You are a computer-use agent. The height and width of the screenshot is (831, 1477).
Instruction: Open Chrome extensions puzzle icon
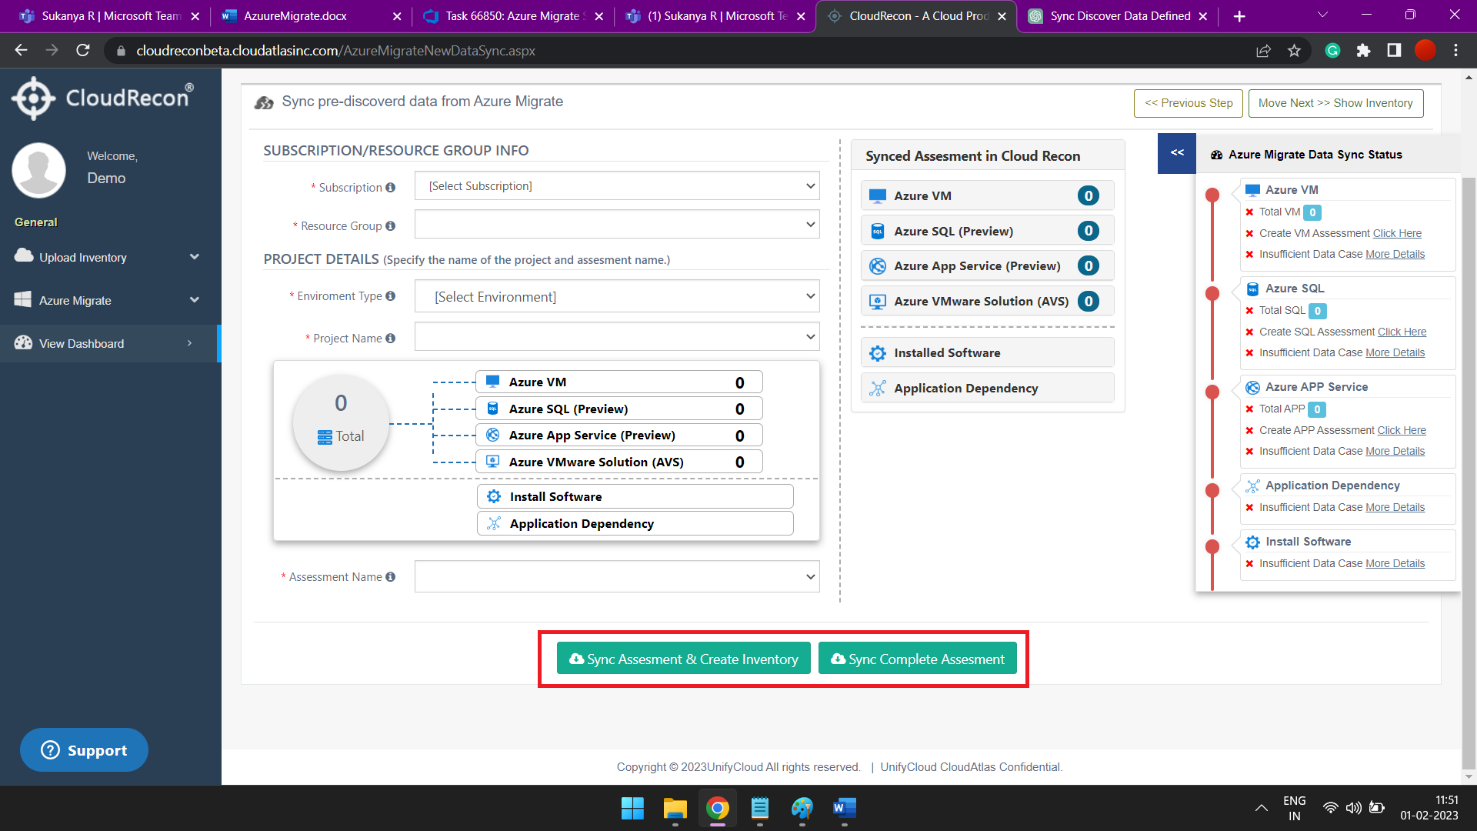[x=1363, y=50]
